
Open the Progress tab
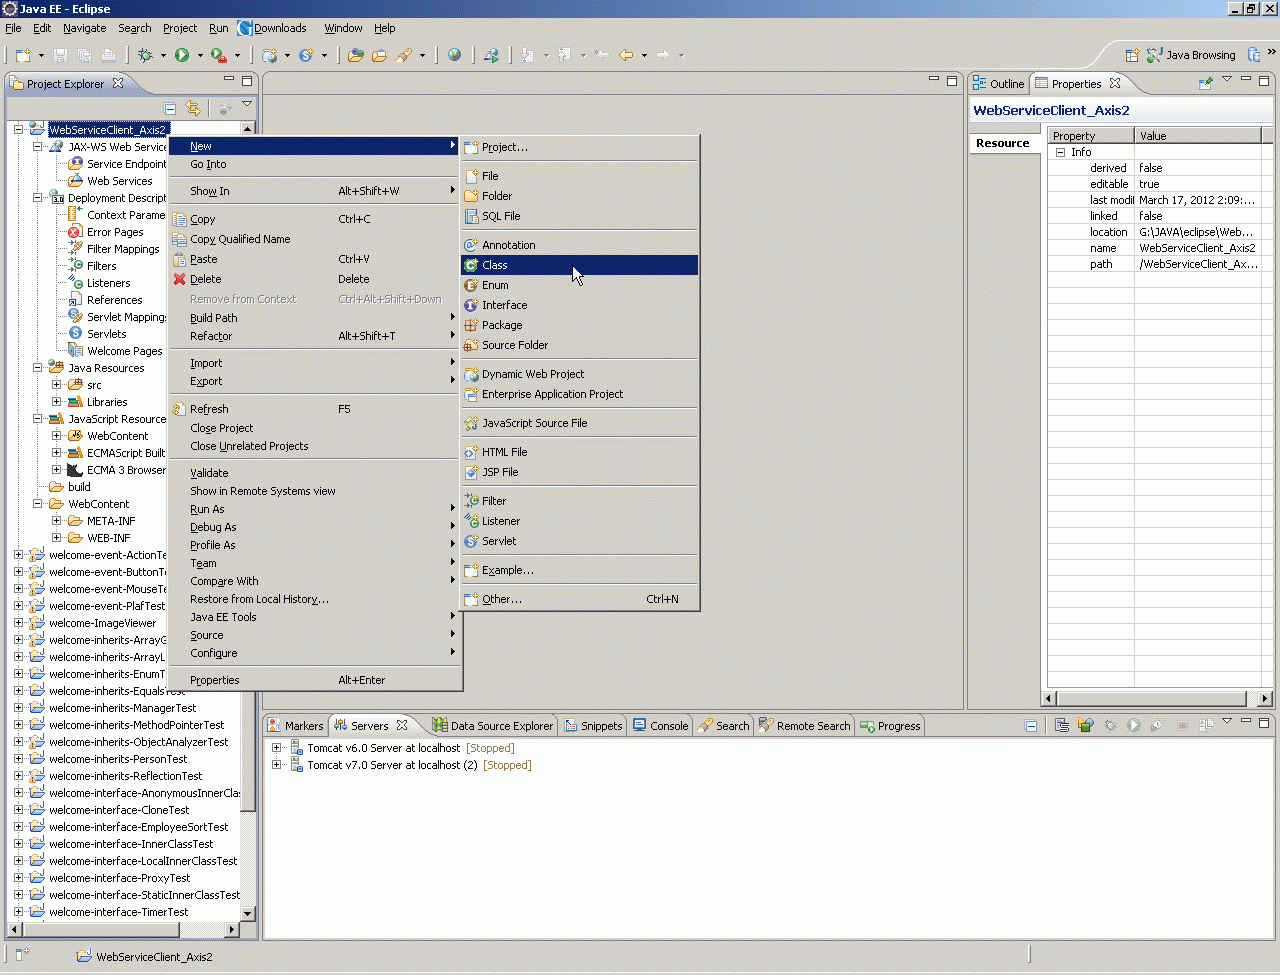coord(890,726)
